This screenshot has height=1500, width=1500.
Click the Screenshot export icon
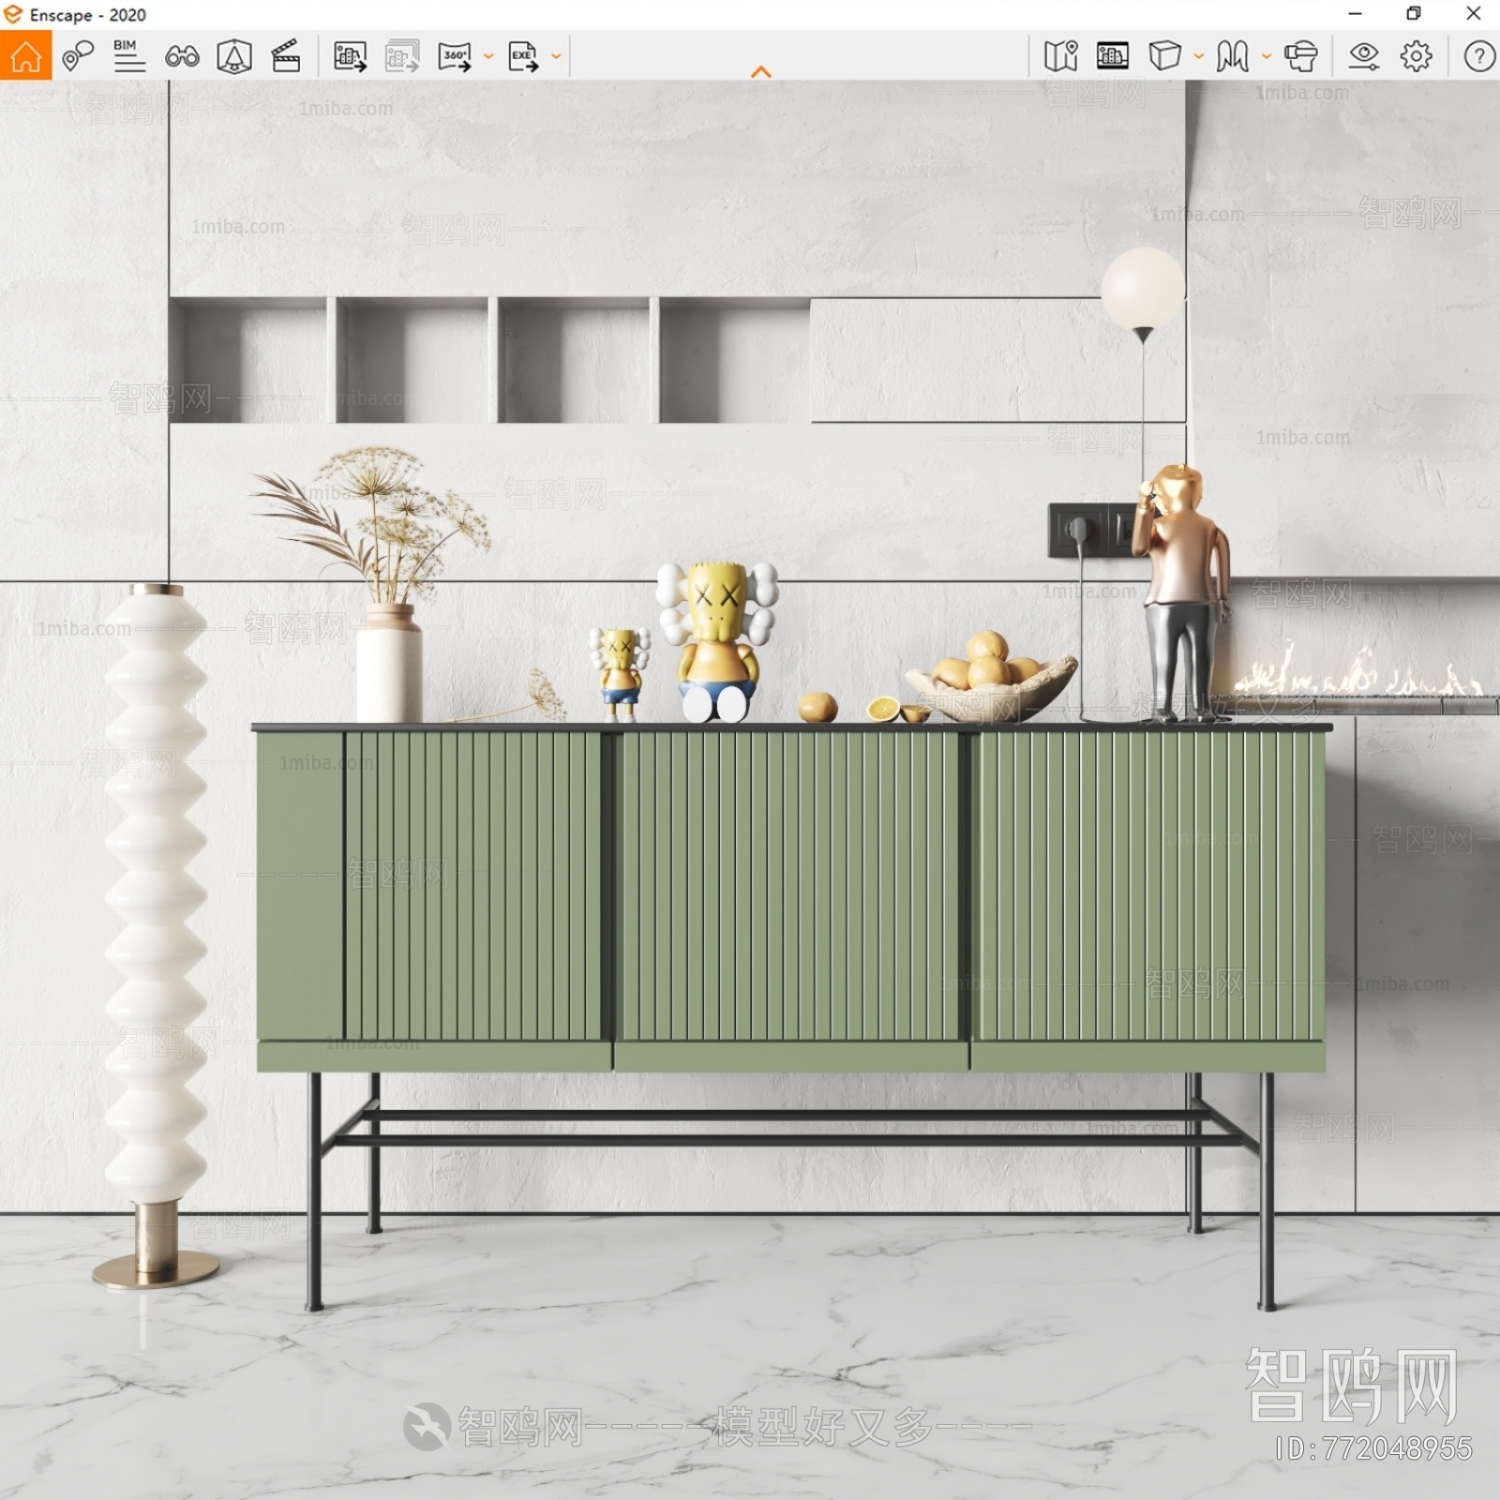pyautogui.click(x=350, y=56)
